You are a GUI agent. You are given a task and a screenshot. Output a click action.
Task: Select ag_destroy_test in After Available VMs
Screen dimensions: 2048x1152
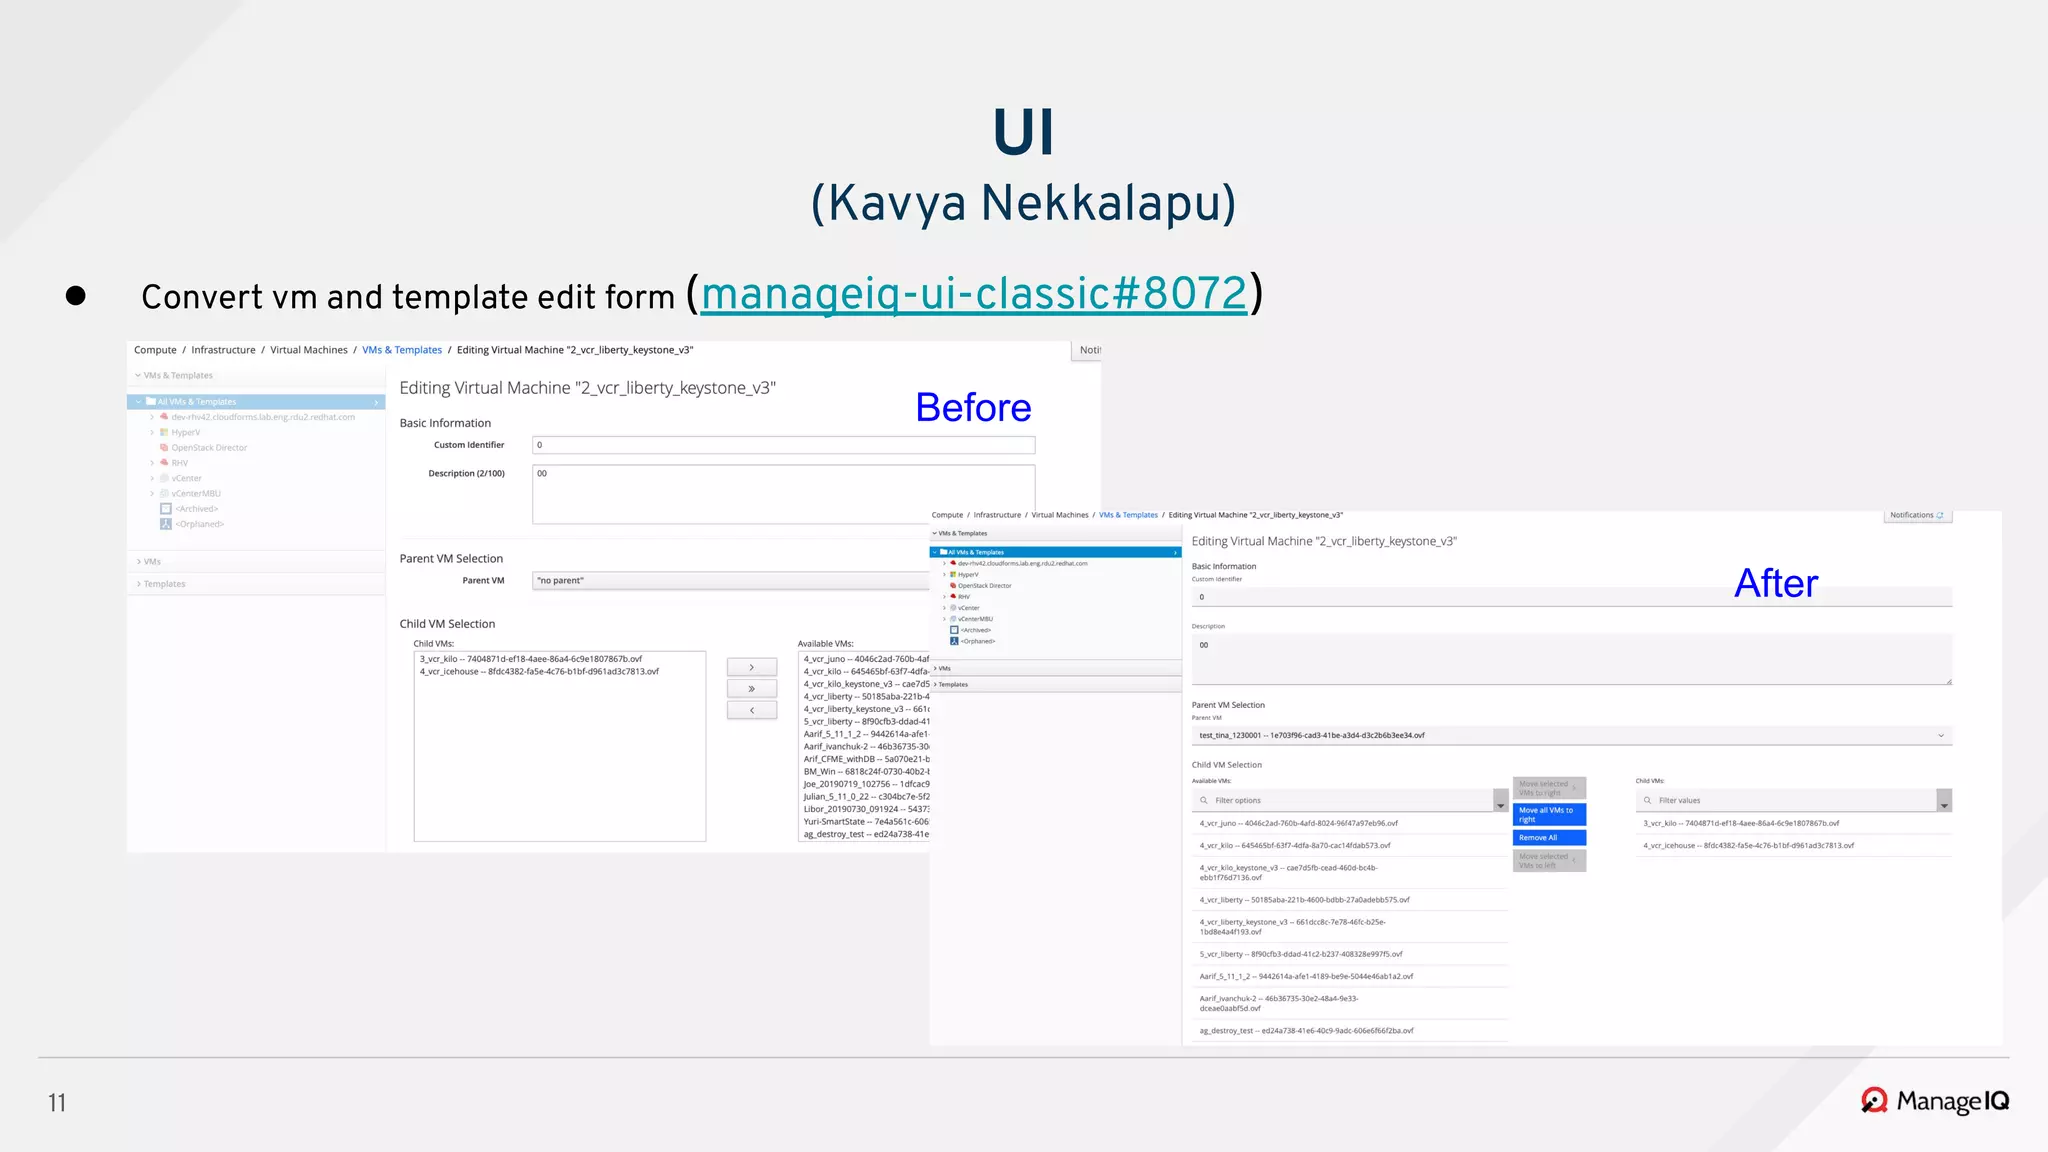coord(1349,1031)
